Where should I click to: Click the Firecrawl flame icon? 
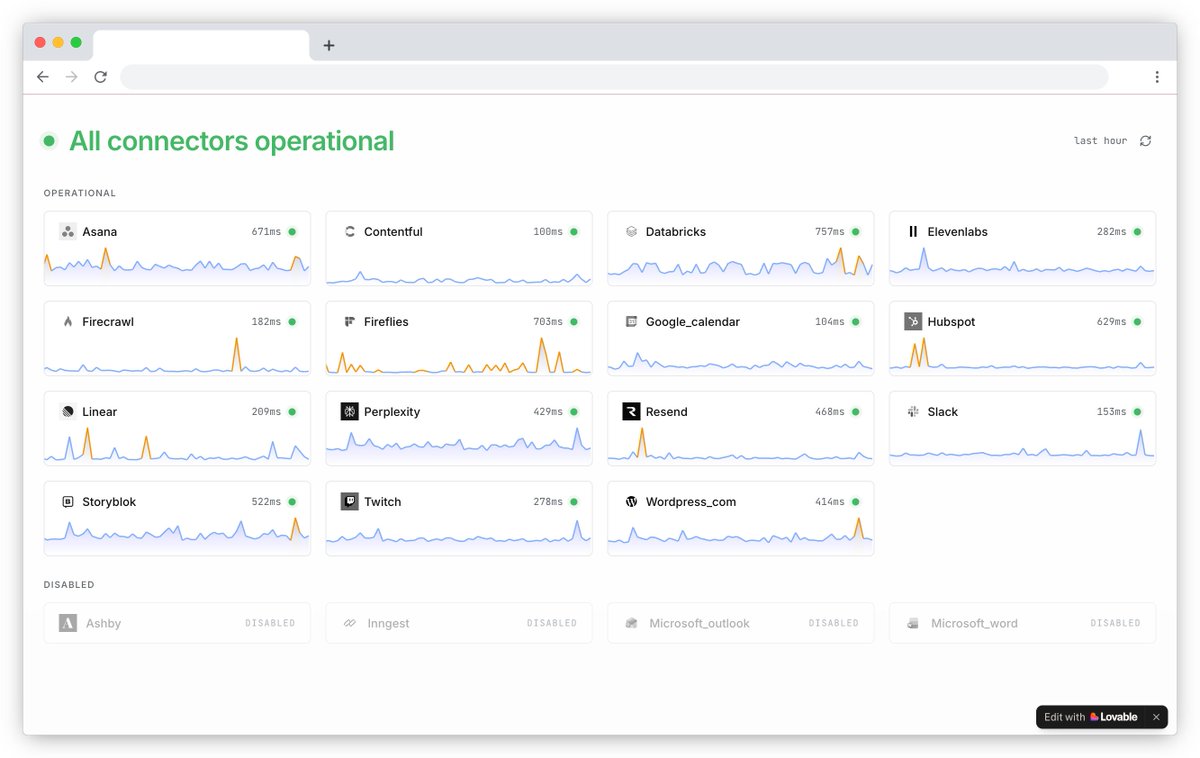pyautogui.click(x=68, y=322)
